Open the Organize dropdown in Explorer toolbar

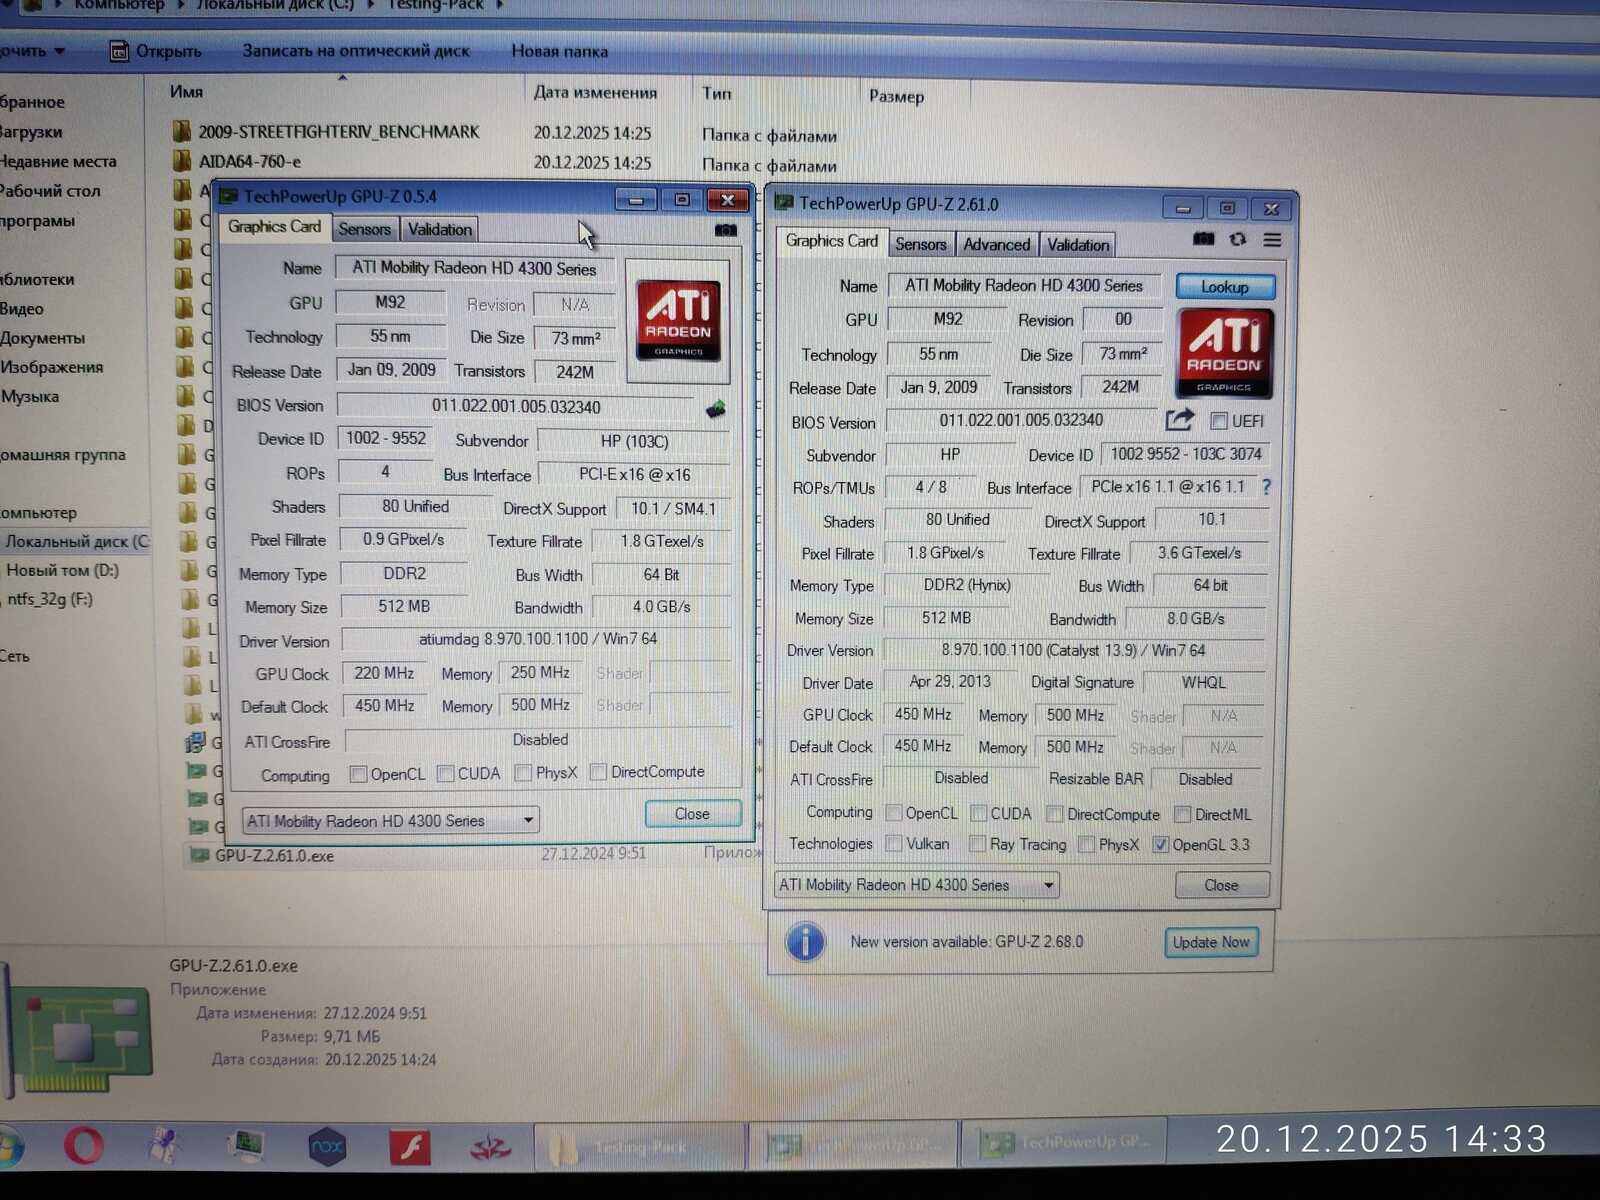[32, 51]
